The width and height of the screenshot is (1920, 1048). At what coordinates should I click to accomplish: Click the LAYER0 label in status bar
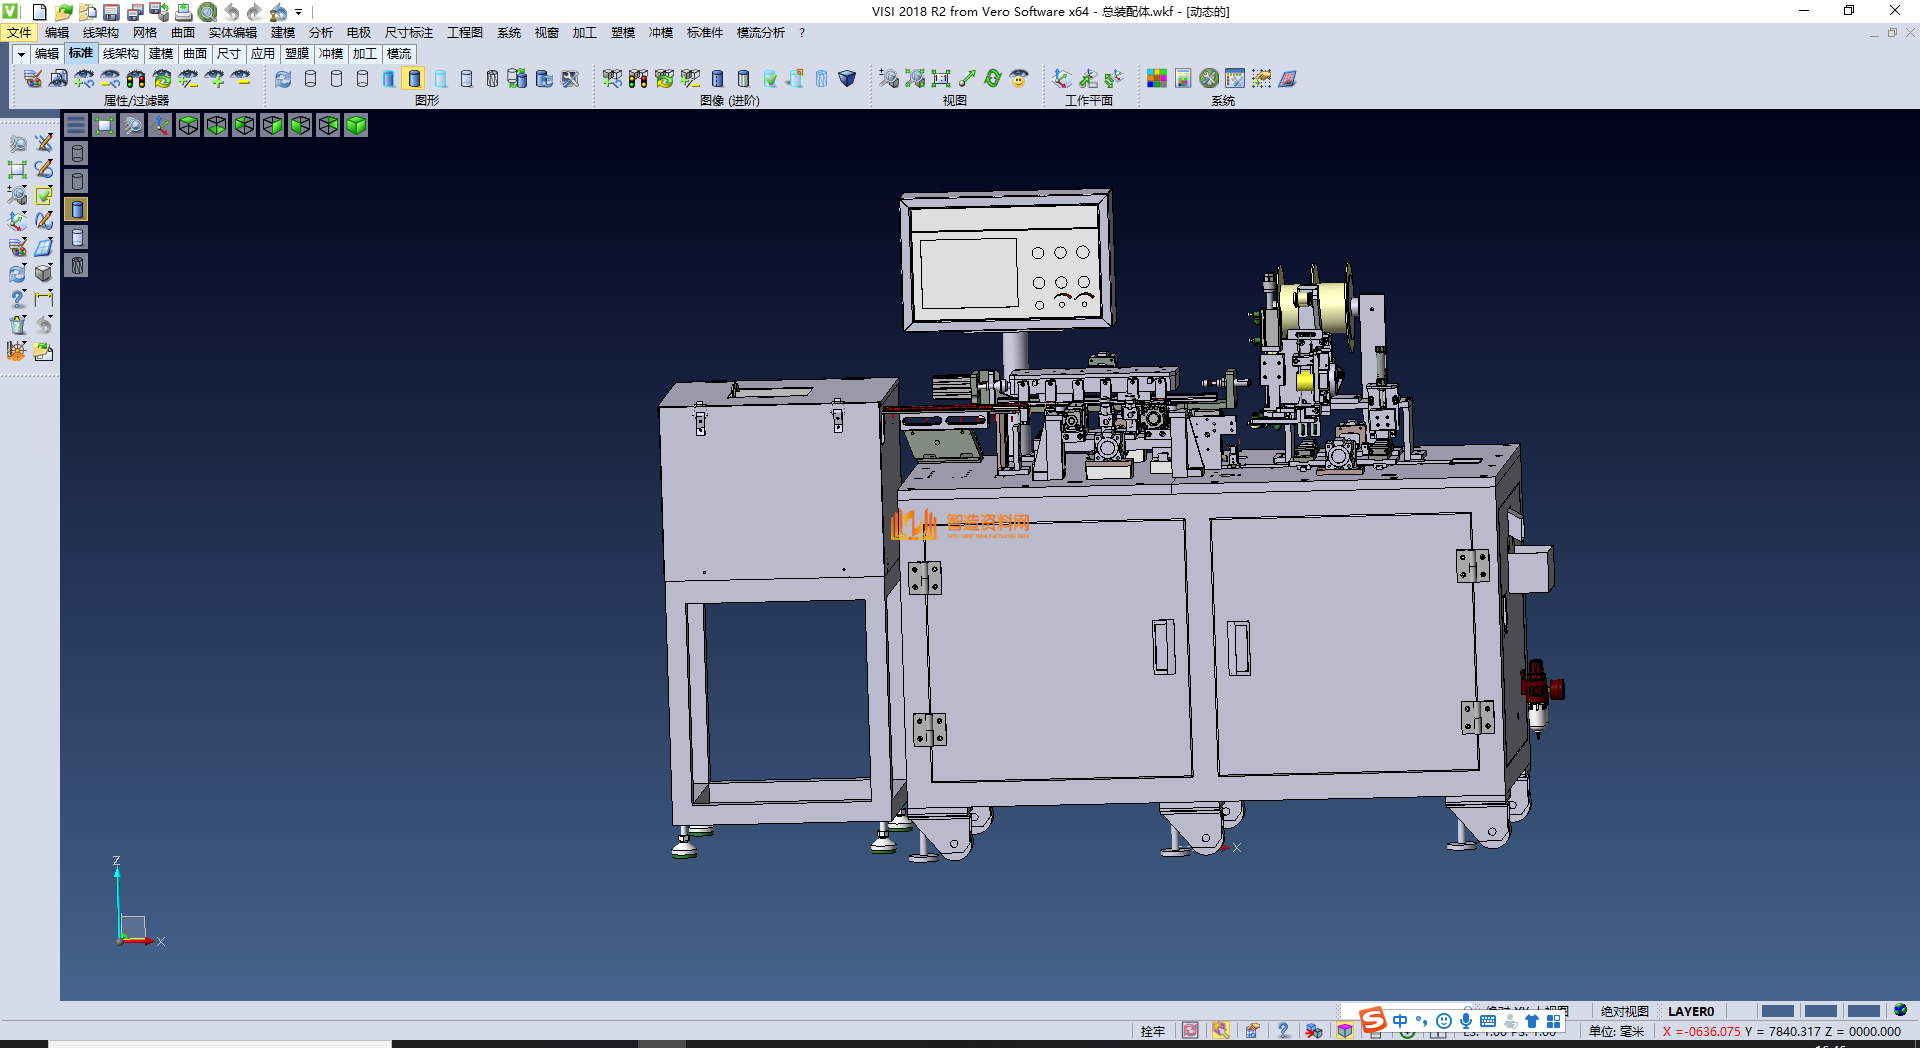[1690, 1011]
